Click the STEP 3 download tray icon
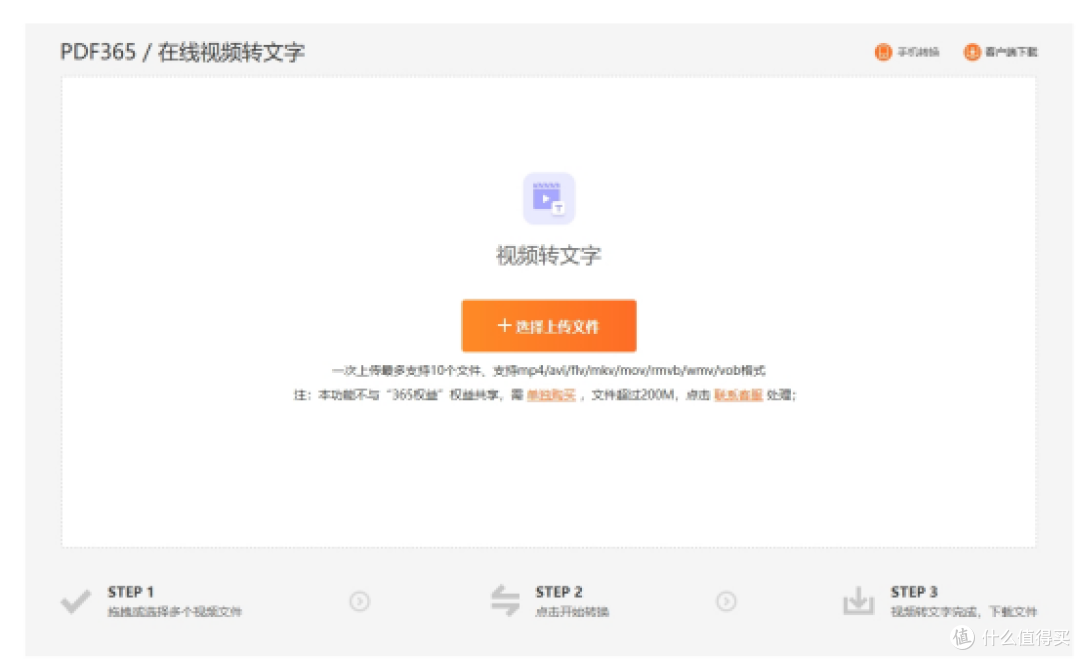This screenshot has height=660, width=1080. tap(858, 601)
